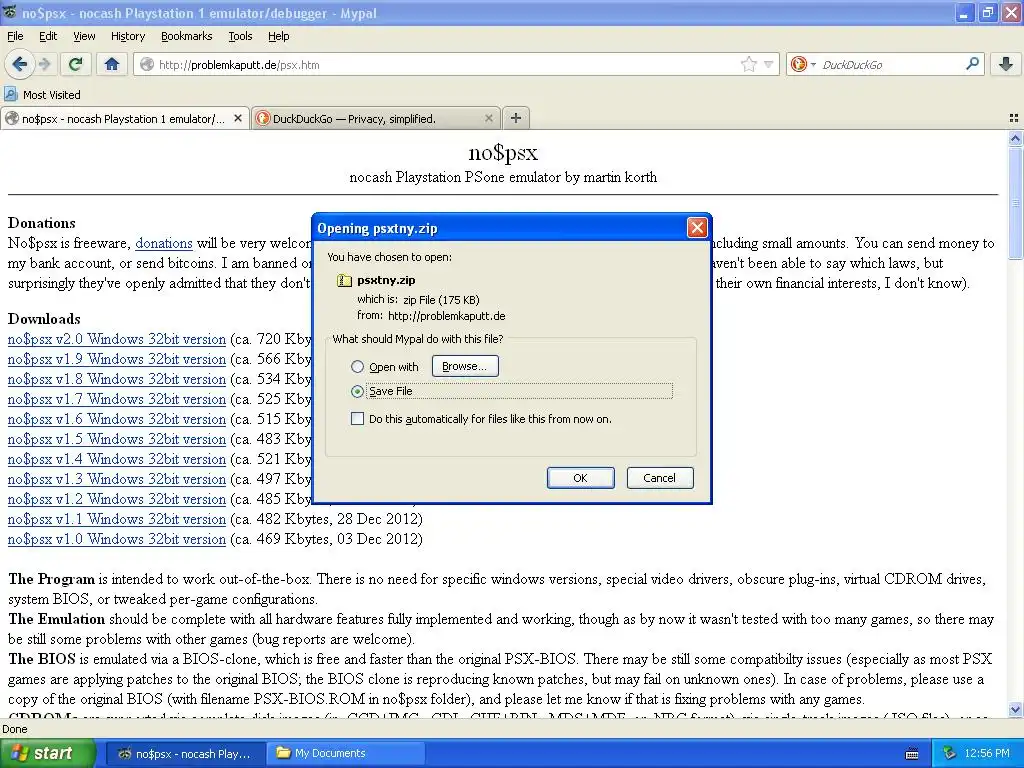Screen dimensions: 1024x768
Task: Click the Most Visited bookmarks icon
Action: [x=10, y=94]
